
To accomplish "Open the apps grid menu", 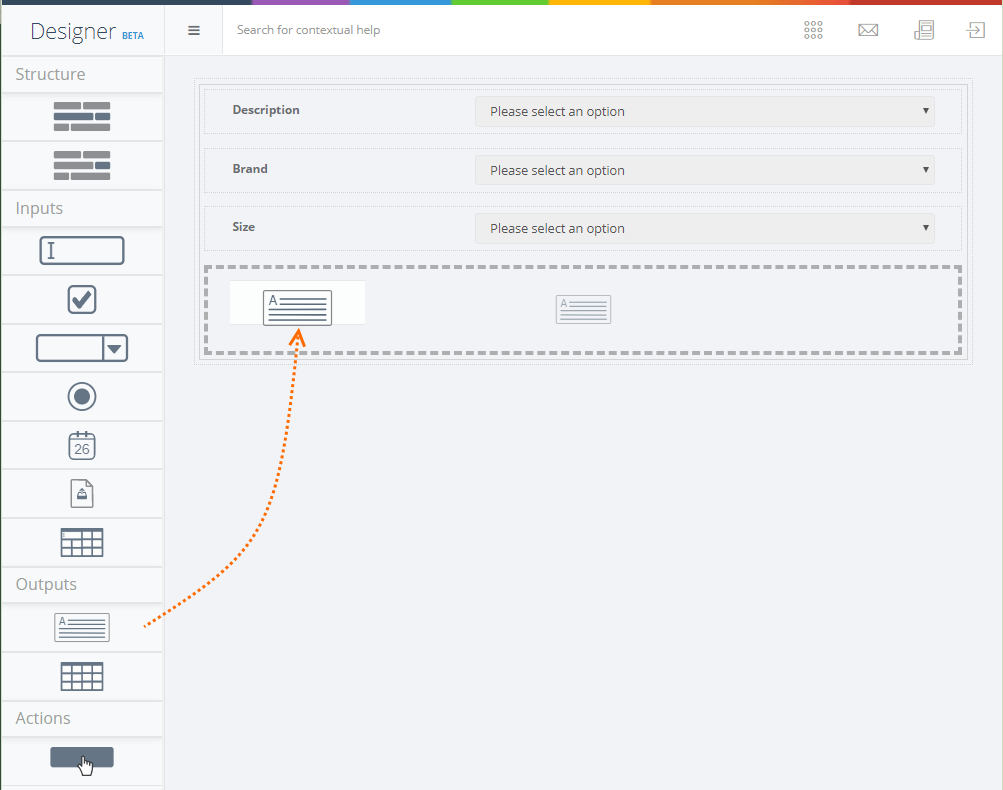I will [813, 30].
